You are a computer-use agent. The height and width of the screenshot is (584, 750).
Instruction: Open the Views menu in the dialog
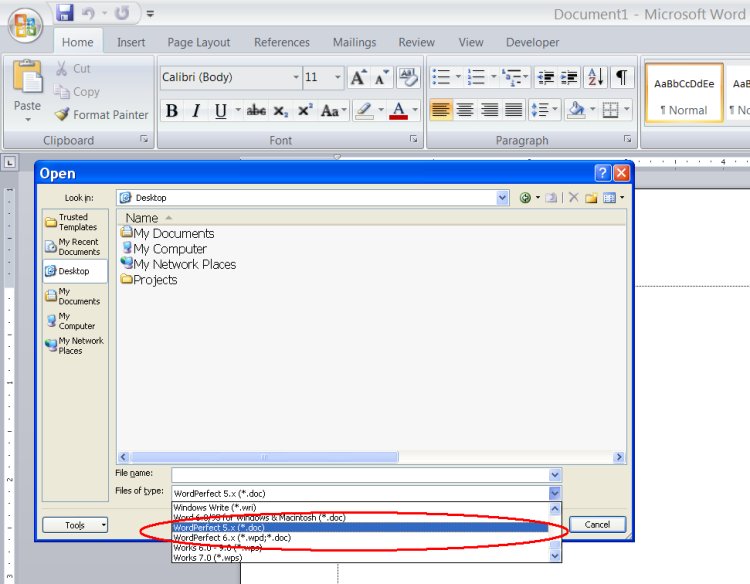tap(614, 198)
